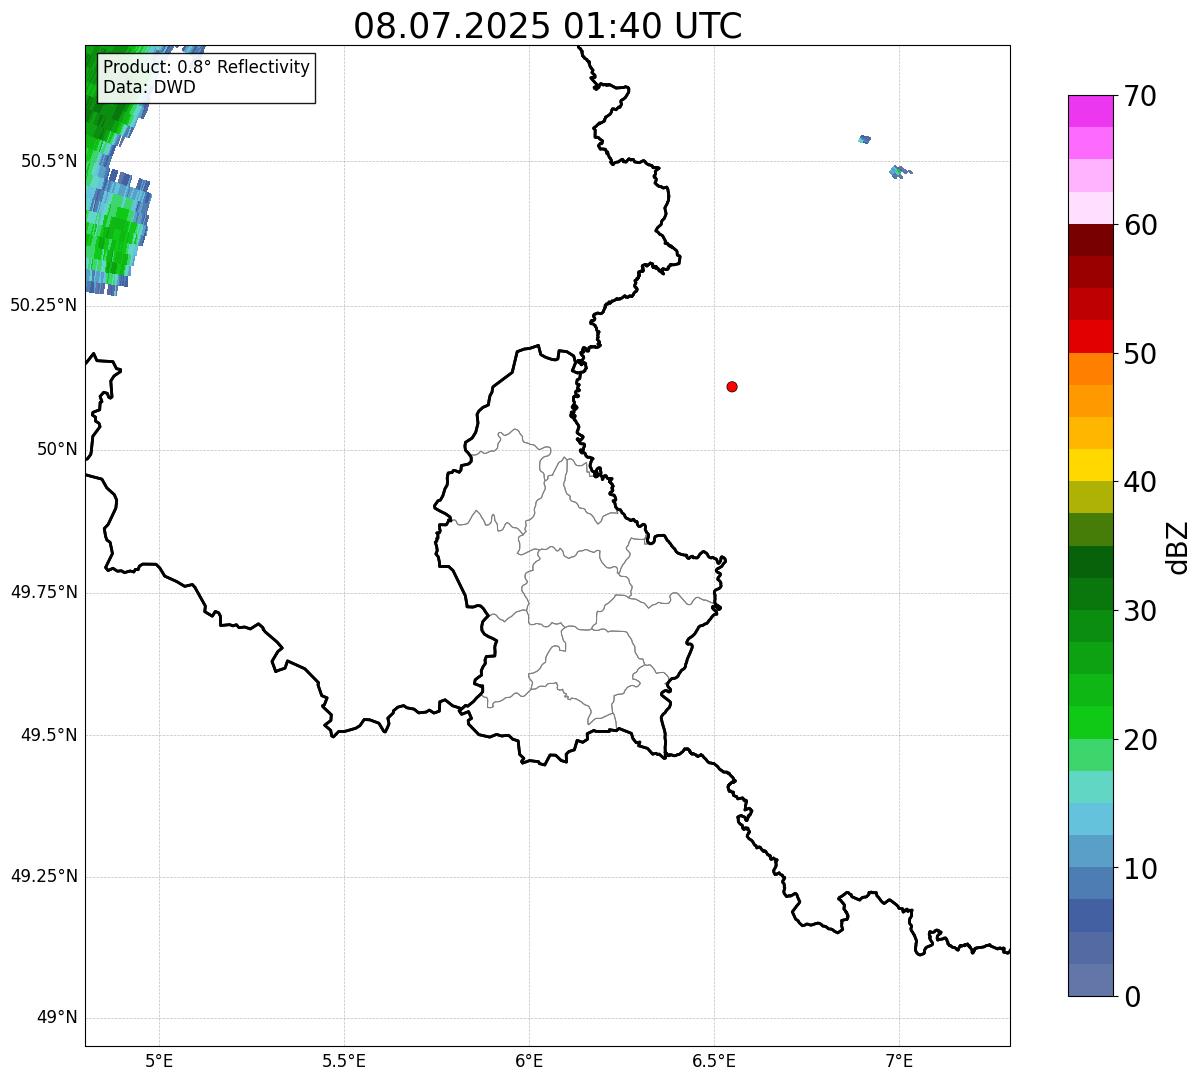Screen dimensions: 1202x1081
Task: Click the colorbar tick label 10
Action: tap(1140, 868)
